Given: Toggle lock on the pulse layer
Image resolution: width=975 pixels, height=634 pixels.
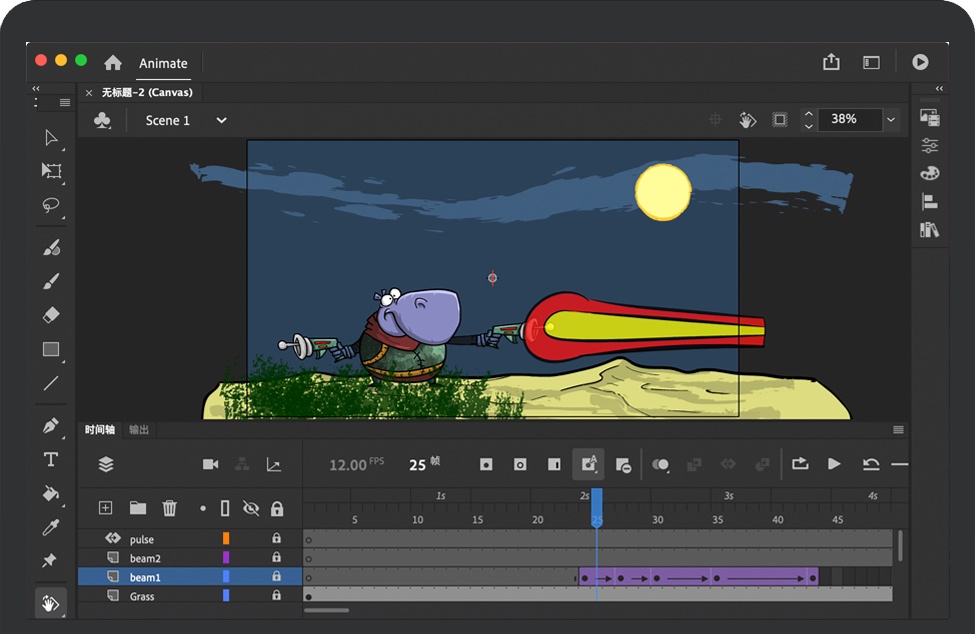Looking at the screenshot, I should click(277, 539).
